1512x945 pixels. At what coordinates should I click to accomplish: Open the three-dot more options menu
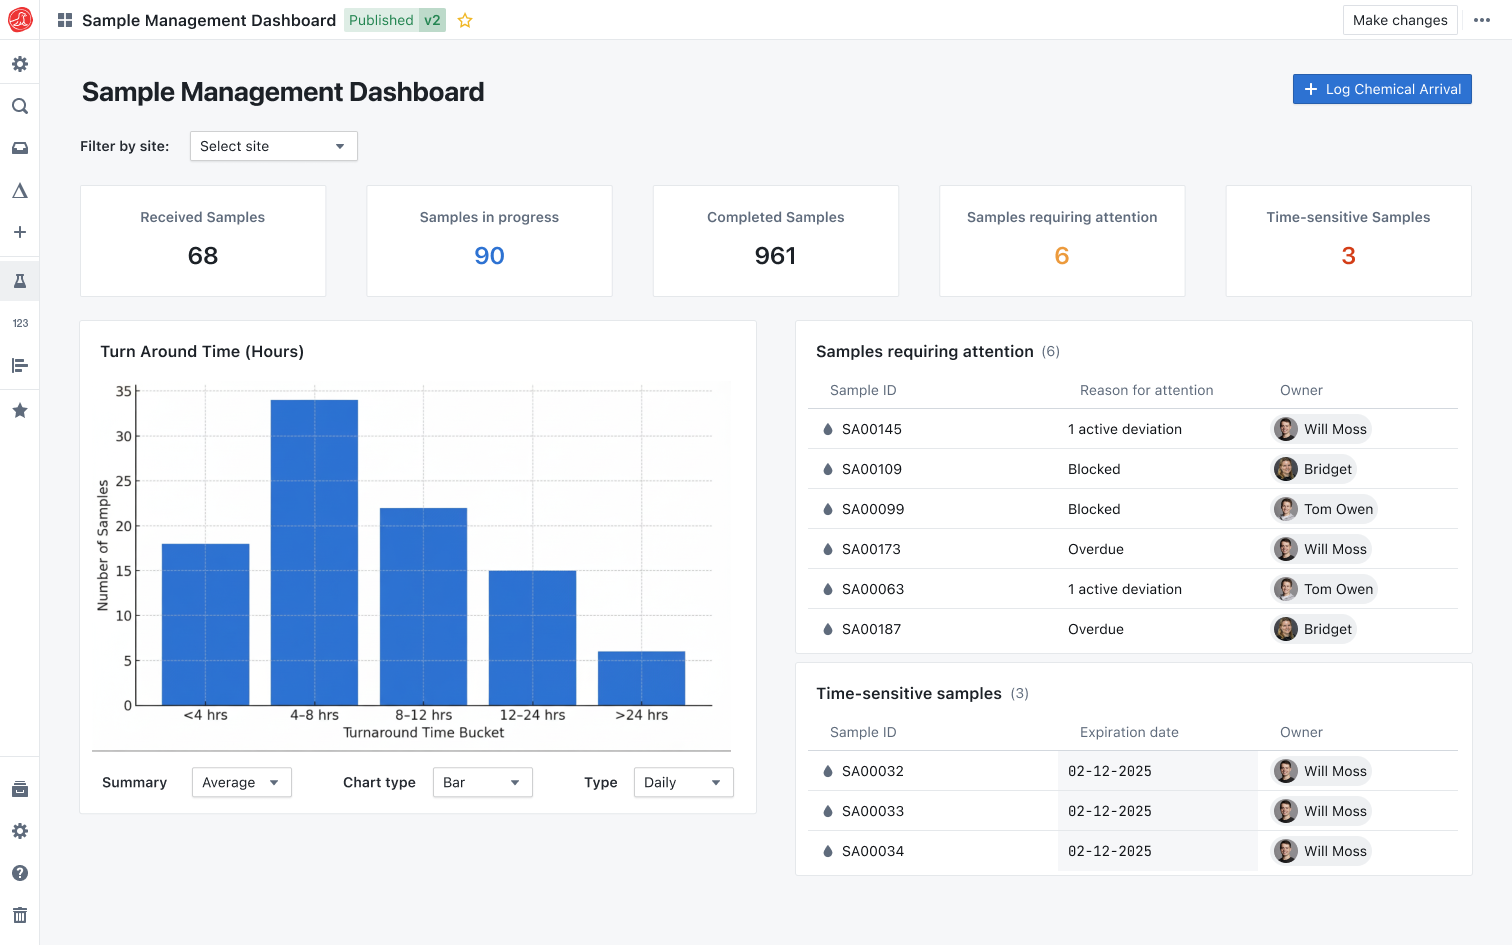tap(1481, 20)
